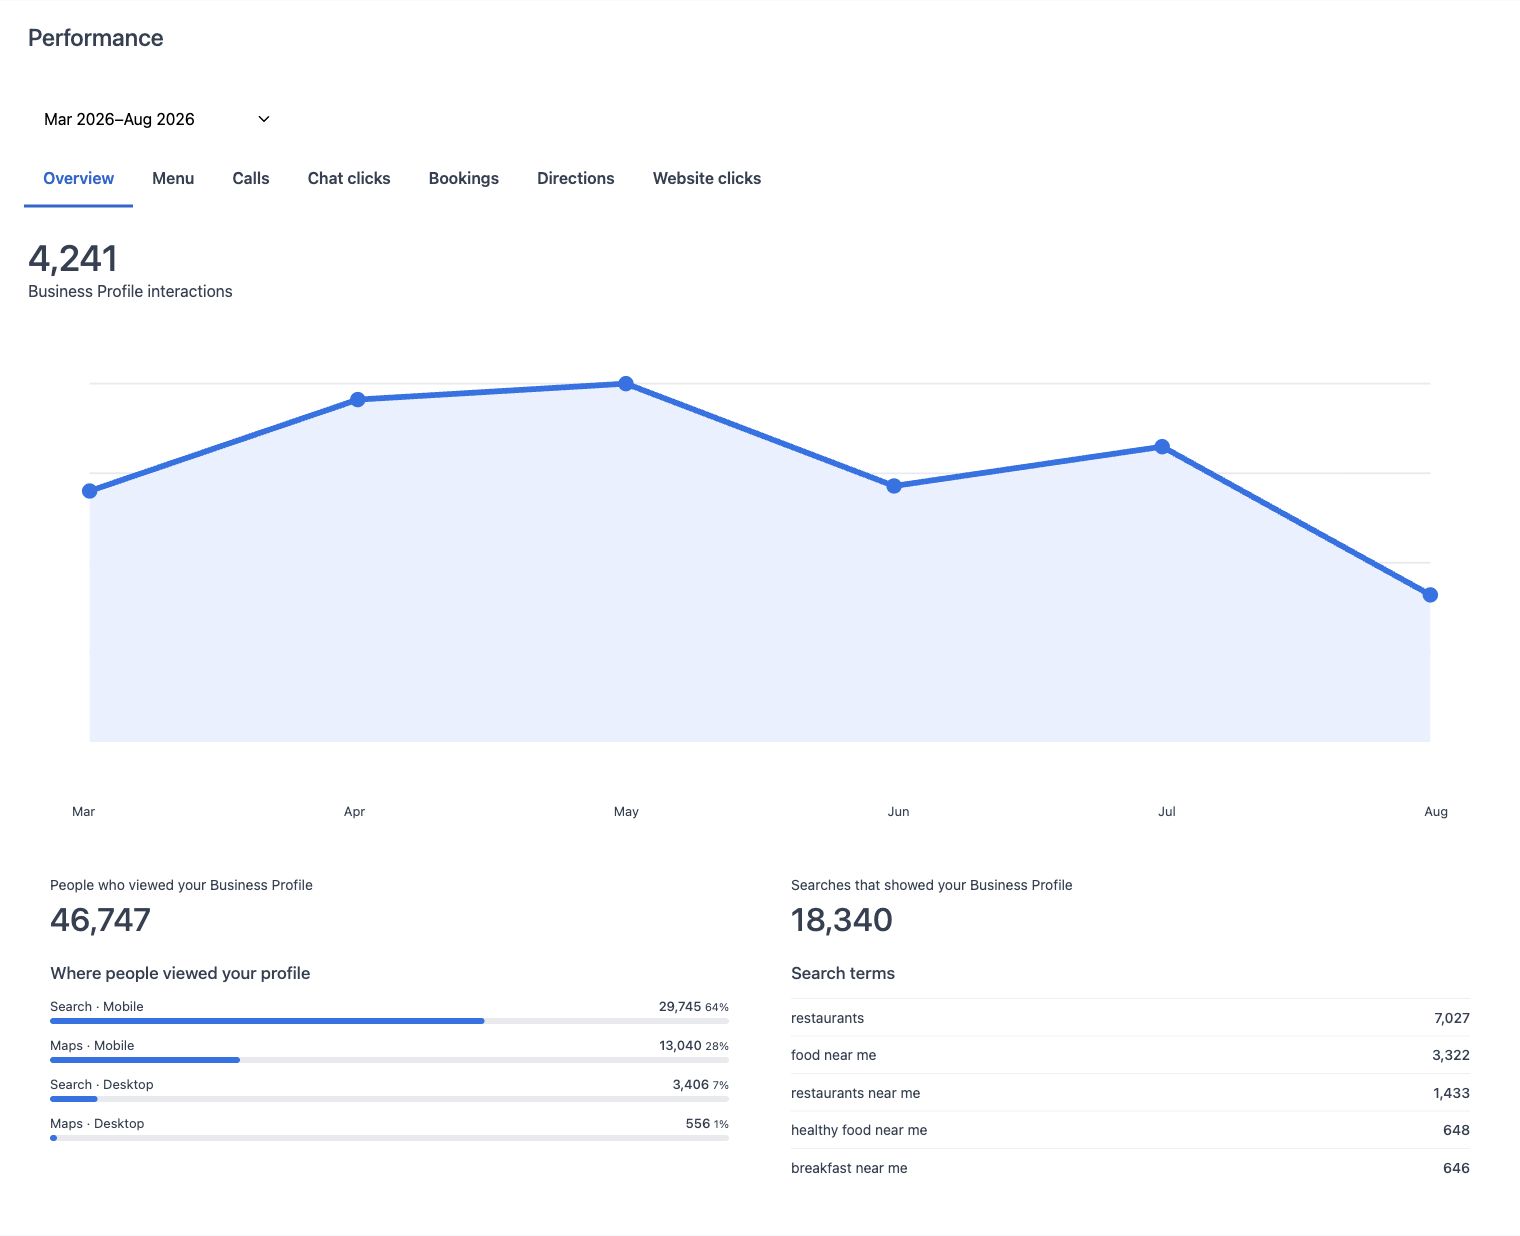Click the 1,433 search count value
The height and width of the screenshot is (1236, 1520).
[x=1451, y=1093]
